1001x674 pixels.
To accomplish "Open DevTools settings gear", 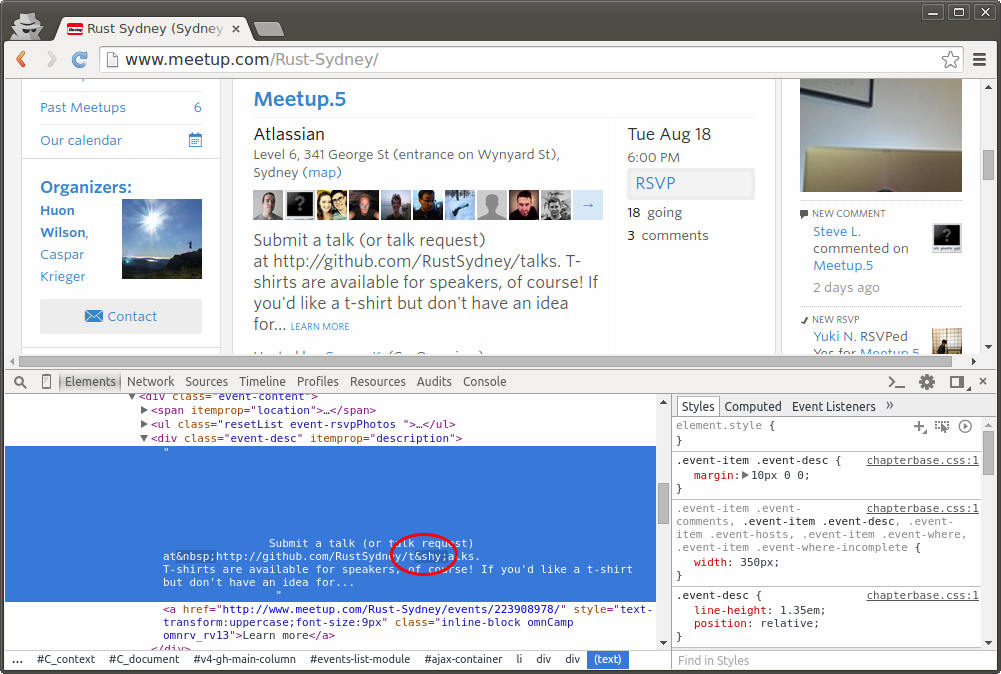I will [927, 382].
